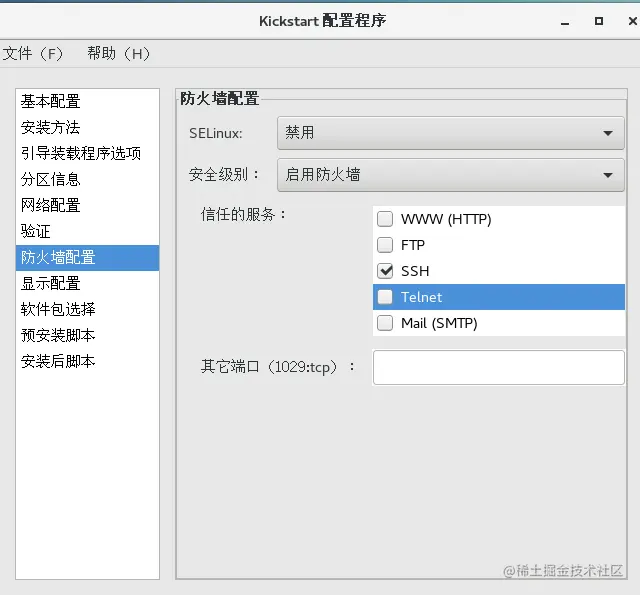
Task: Tick the Telnet checkbox
Action: (x=385, y=297)
